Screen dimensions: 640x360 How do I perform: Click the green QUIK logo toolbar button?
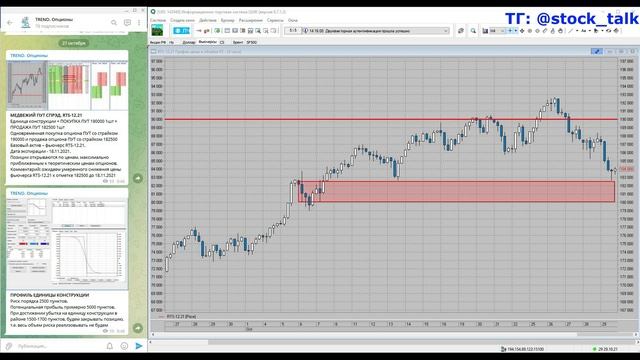click(157, 30)
